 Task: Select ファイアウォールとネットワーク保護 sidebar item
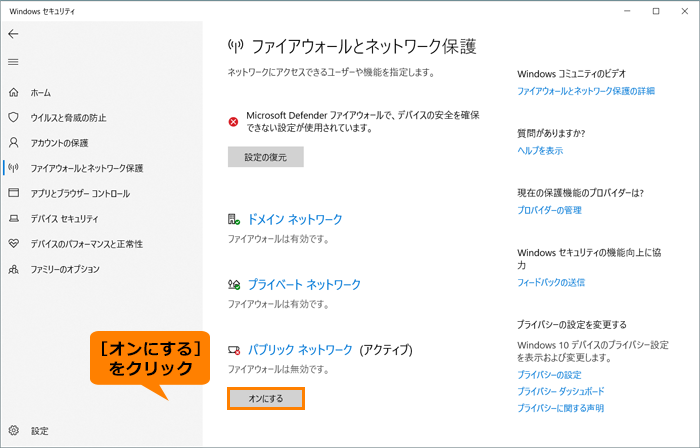pos(87,168)
